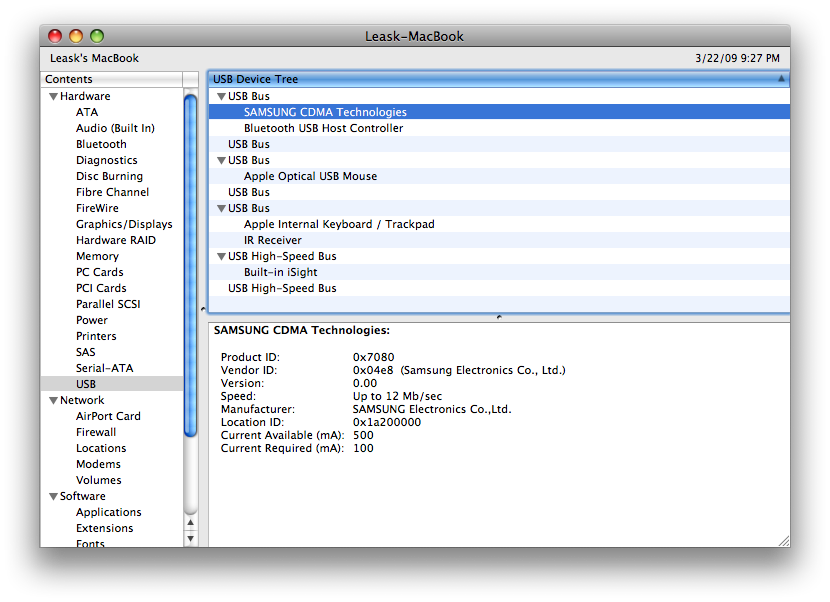Select Locations under Network
The image size is (830, 602).
click(x=101, y=448)
